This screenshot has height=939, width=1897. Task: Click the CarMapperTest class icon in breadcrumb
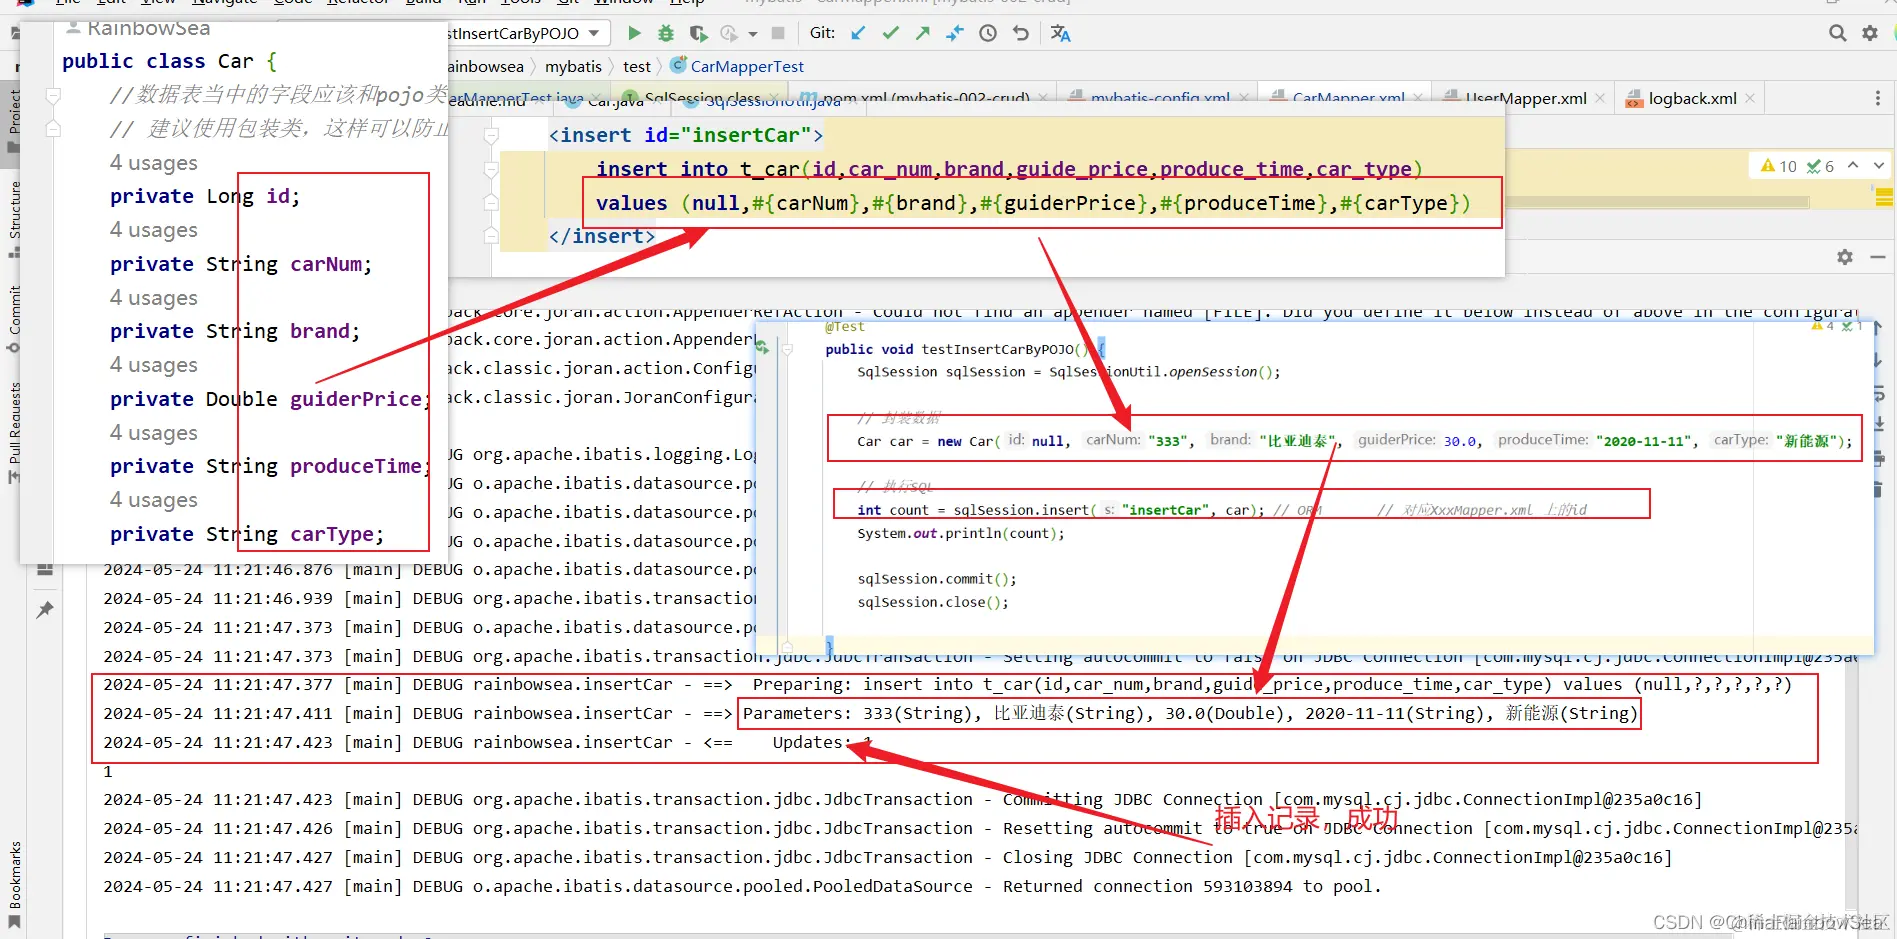coord(678,65)
